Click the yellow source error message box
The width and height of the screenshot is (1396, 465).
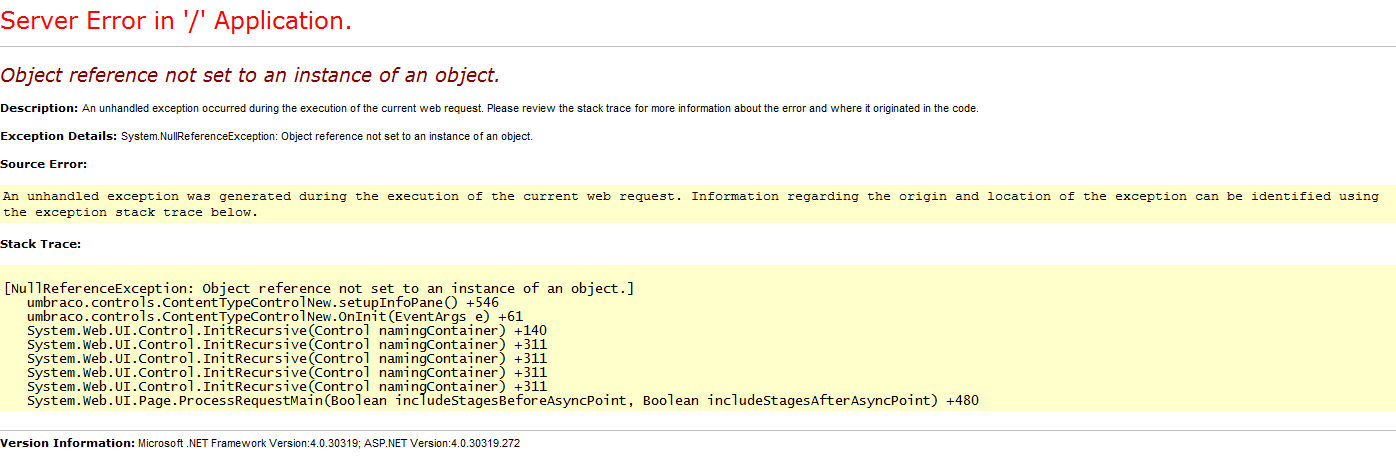coord(697,204)
